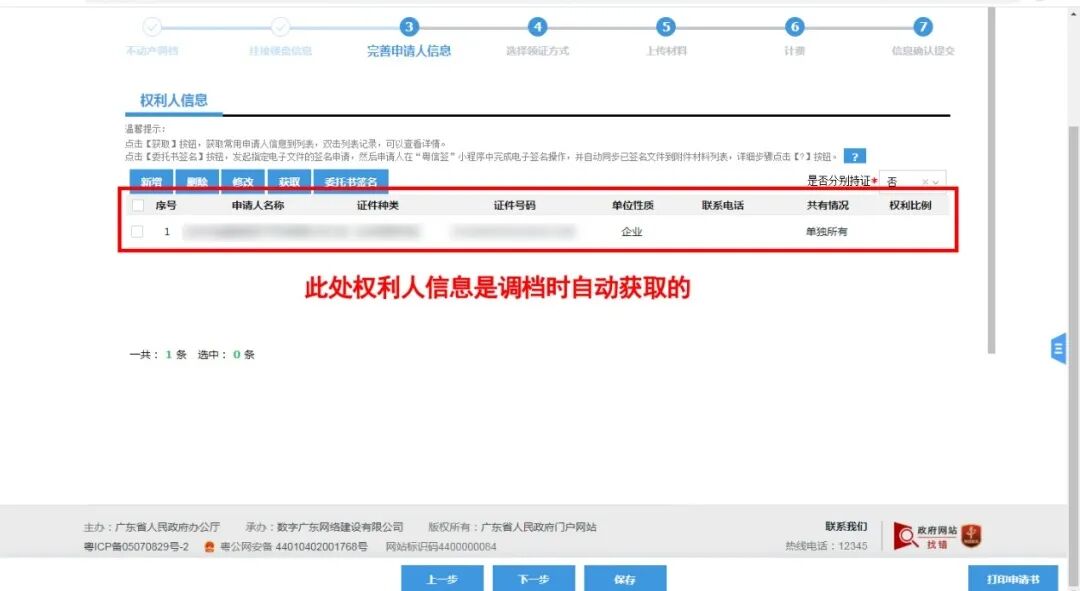1080x591 pixels.
Task: Clear the dropdown value with the x
Action: pos(924,181)
